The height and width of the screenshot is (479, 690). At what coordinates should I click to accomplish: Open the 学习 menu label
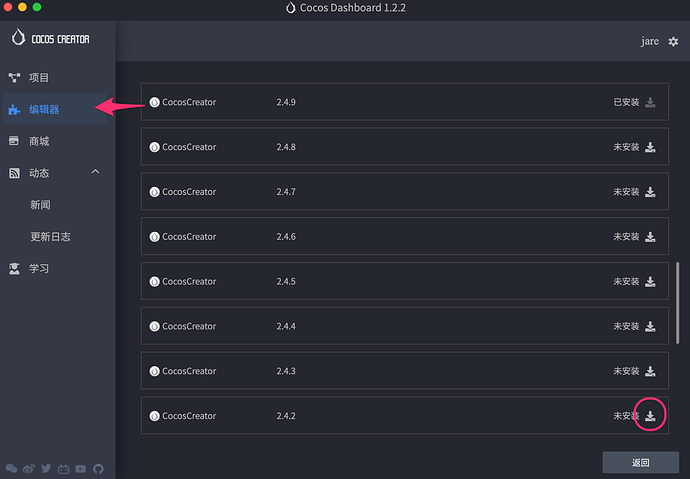coord(39,268)
